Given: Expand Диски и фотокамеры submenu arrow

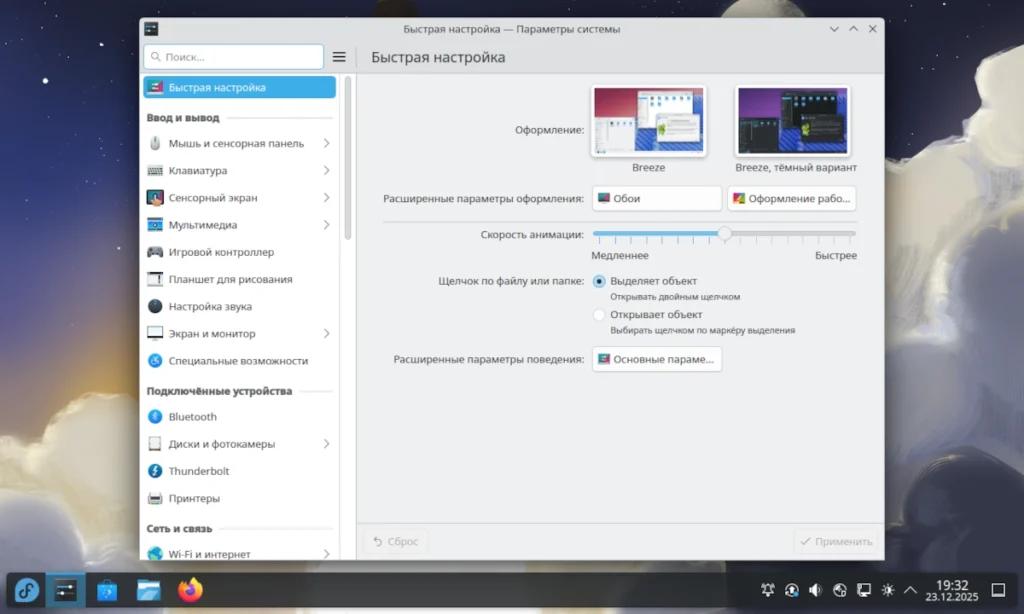Looking at the screenshot, I should click(327, 444).
